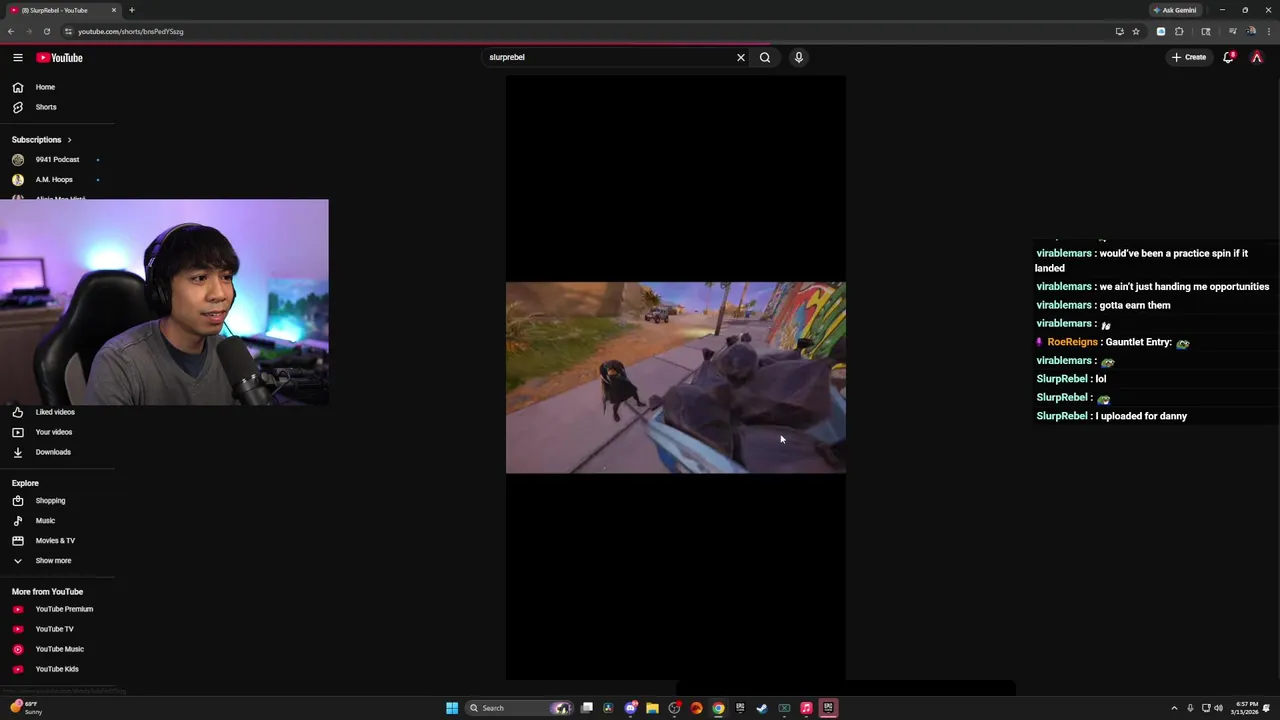Expand the Subscriptions section chevron
This screenshot has width=1280, height=720.
tap(69, 140)
